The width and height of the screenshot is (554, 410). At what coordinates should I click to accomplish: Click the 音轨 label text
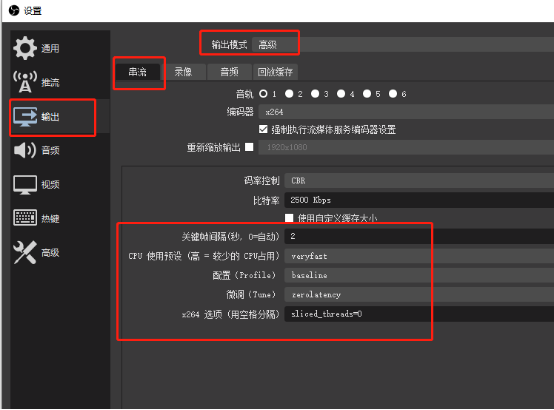pos(244,94)
